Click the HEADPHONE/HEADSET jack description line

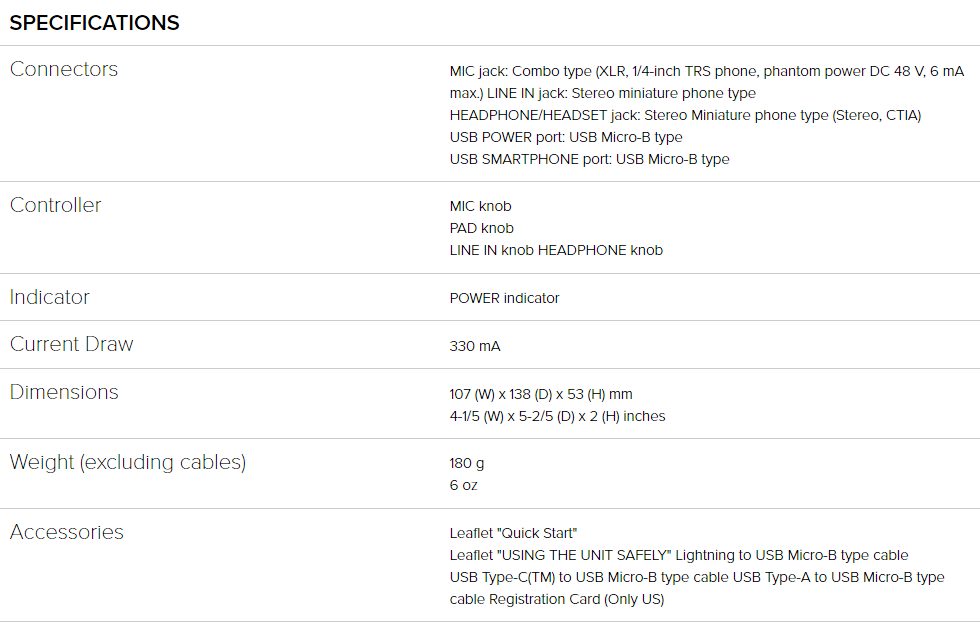click(685, 116)
